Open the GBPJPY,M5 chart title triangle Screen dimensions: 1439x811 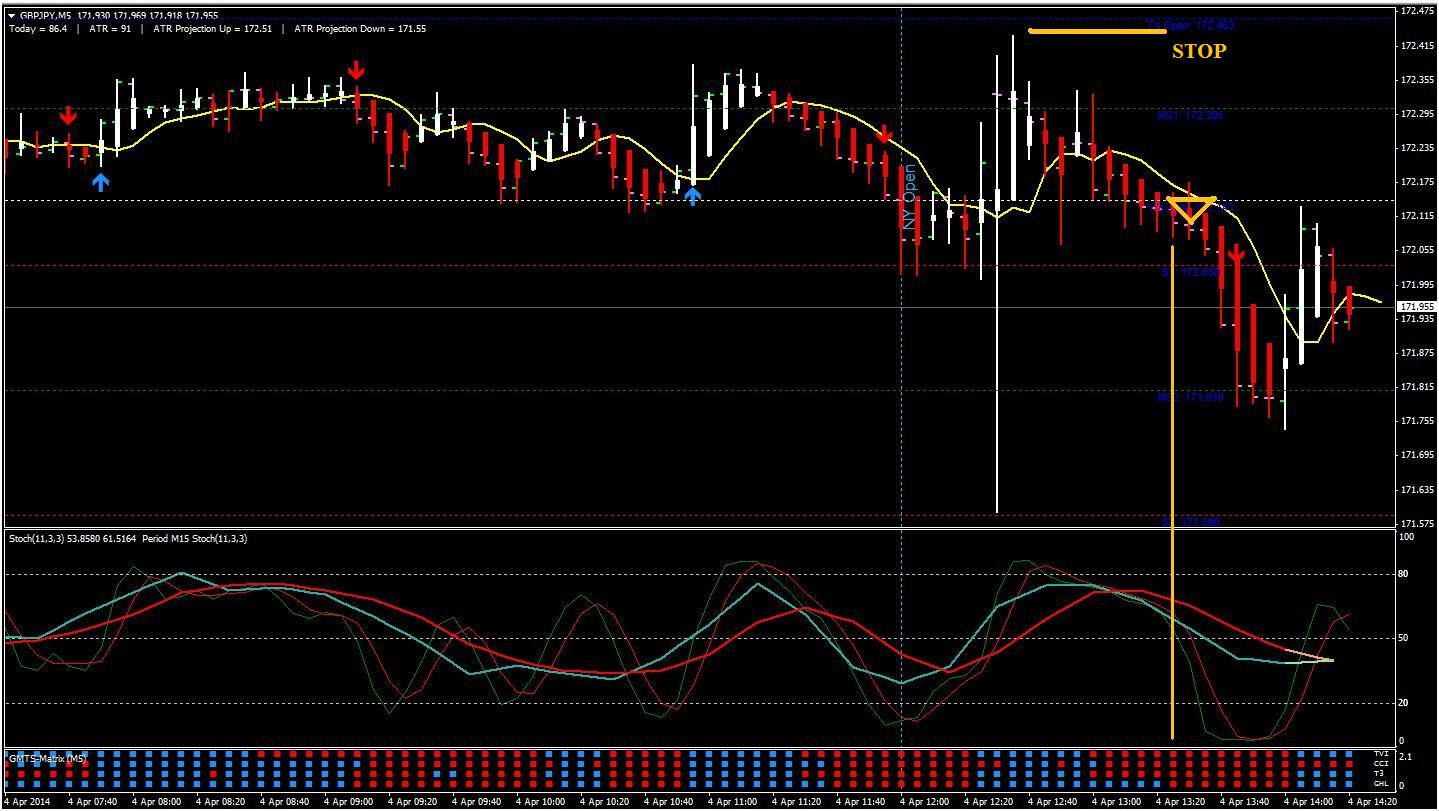tap(11, 16)
